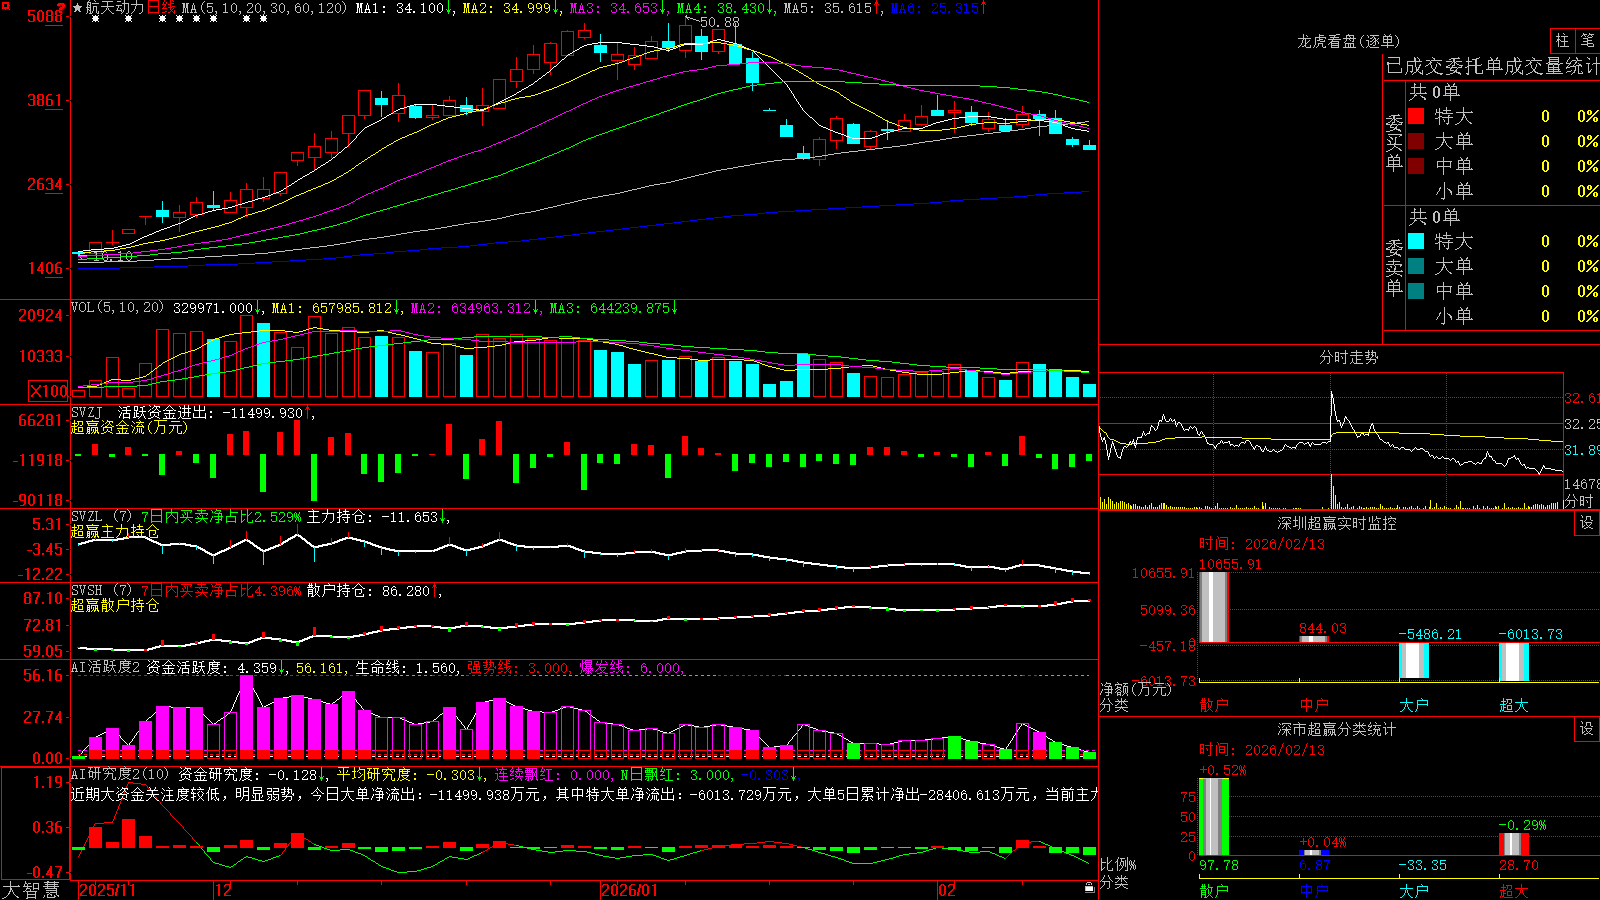Click the 强势线: 3.000 label

point(519,667)
